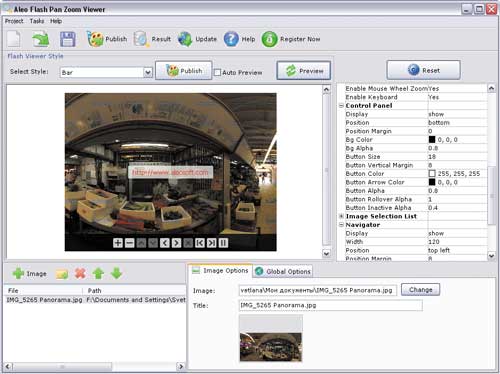Switch to Global Options tab
The height and width of the screenshot is (374, 500).
point(283,271)
